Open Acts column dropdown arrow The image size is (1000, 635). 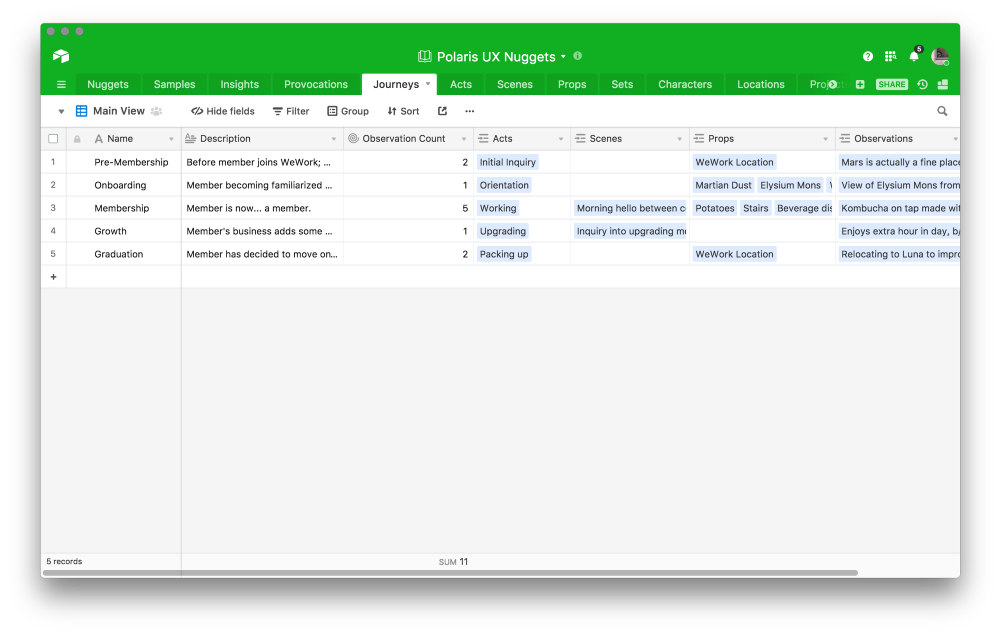click(x=561, y=139)
